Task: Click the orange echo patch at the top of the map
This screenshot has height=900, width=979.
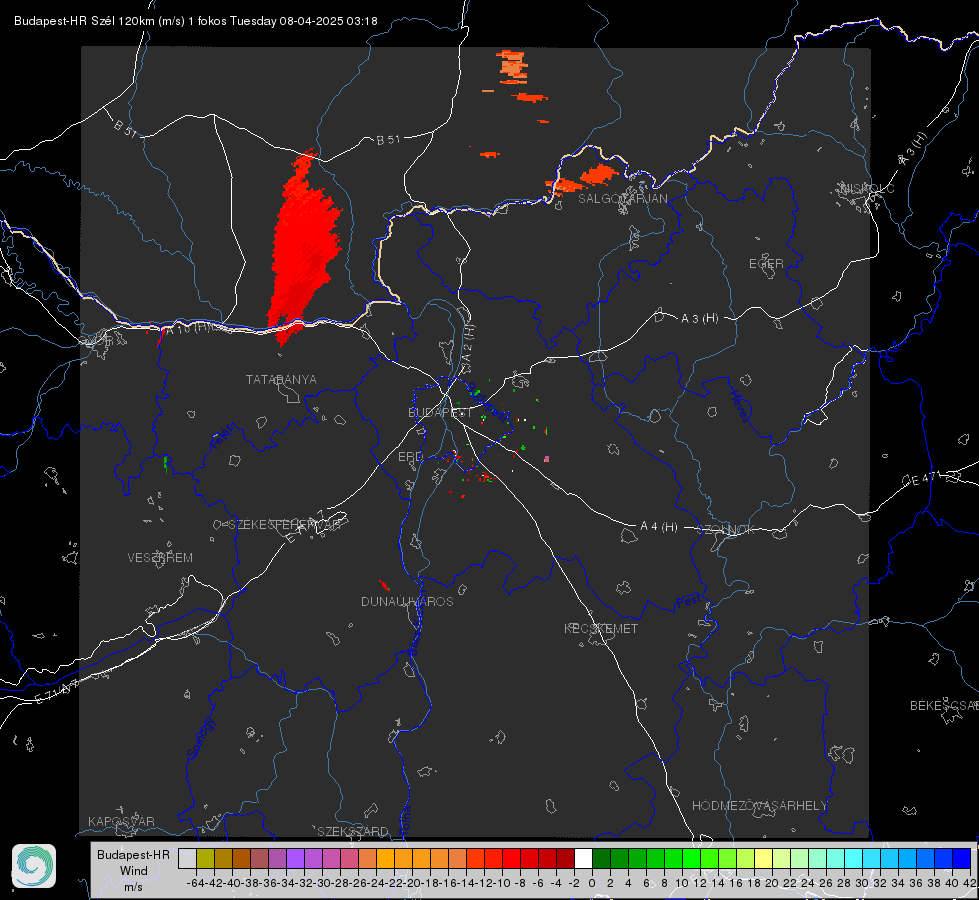Action: pos(513,67)
